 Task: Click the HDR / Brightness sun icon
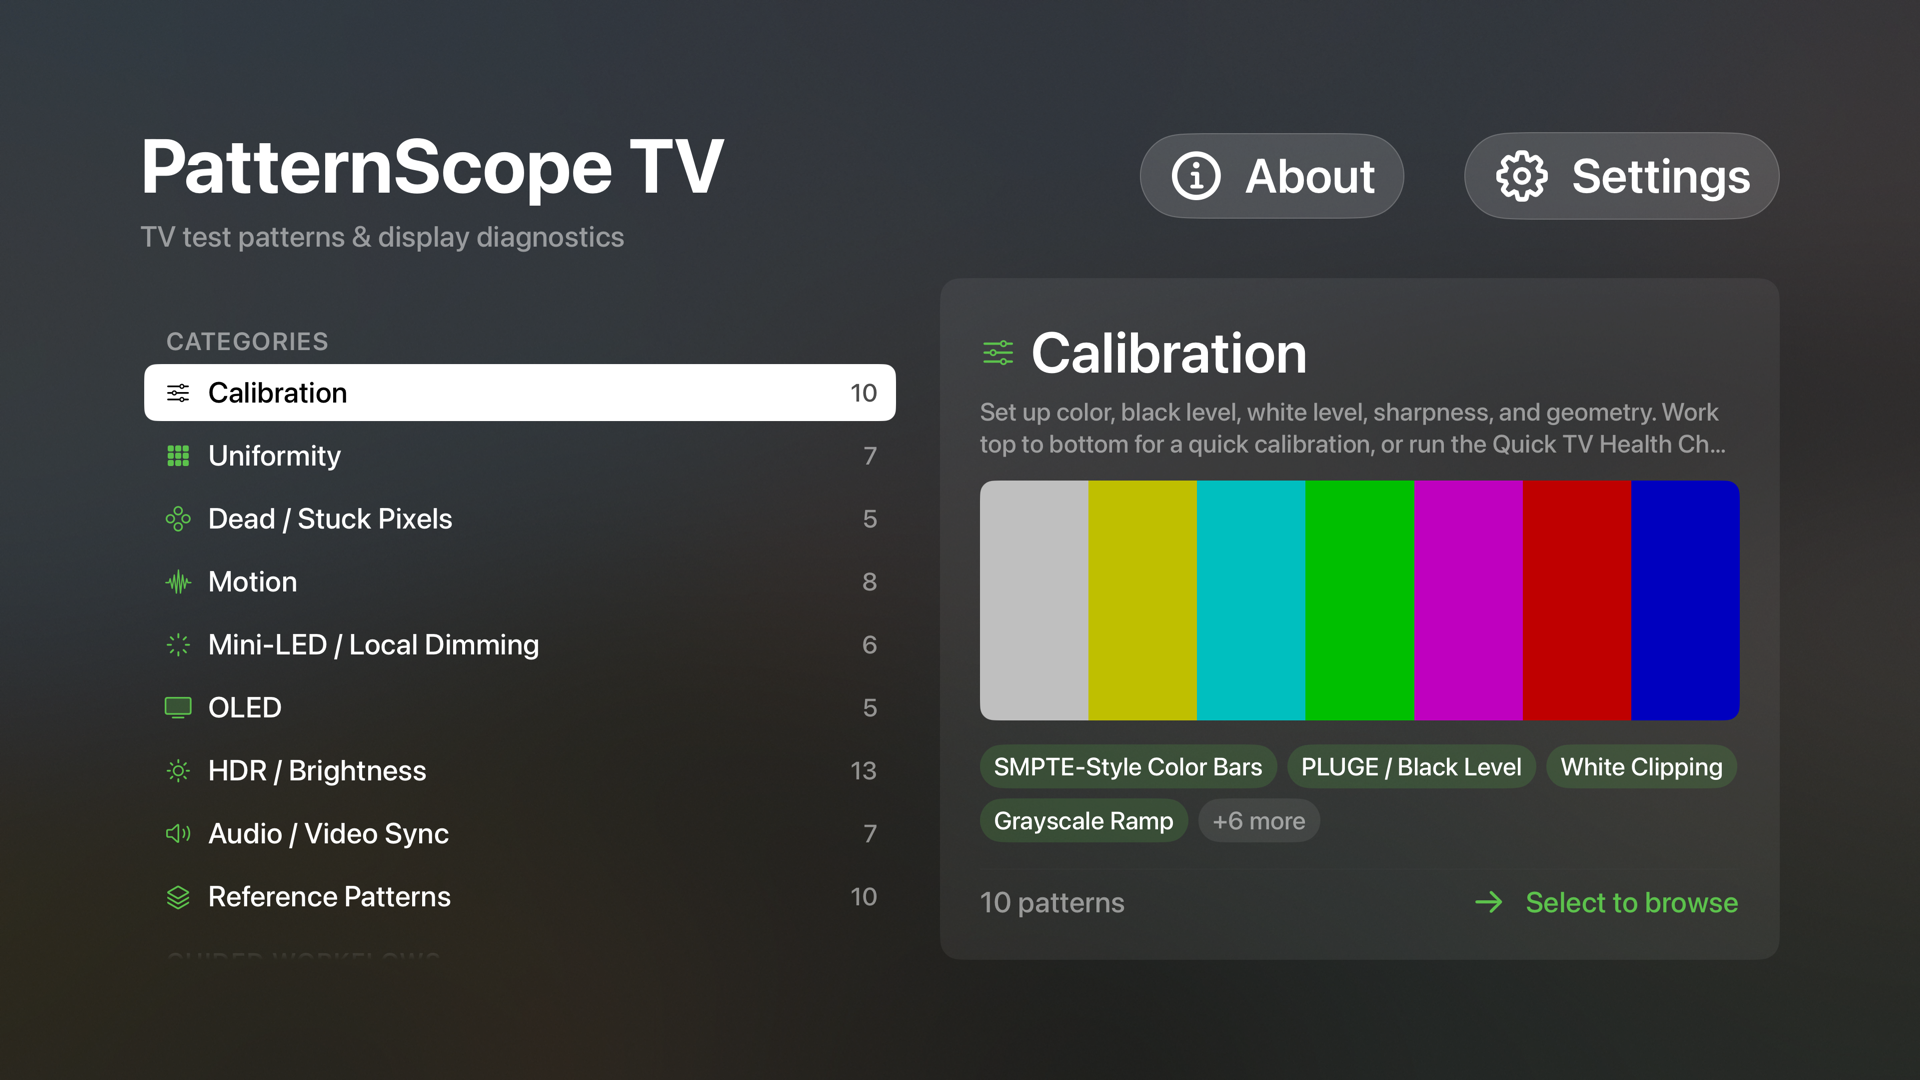(x=178, y=771)
